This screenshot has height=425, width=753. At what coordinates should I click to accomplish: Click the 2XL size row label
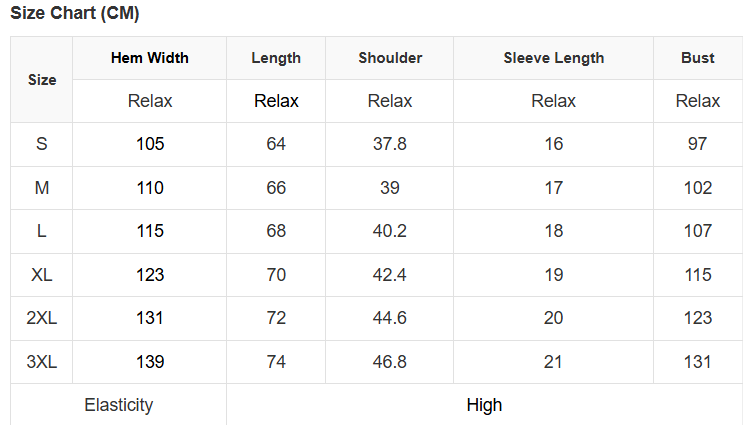pos(42,318)
